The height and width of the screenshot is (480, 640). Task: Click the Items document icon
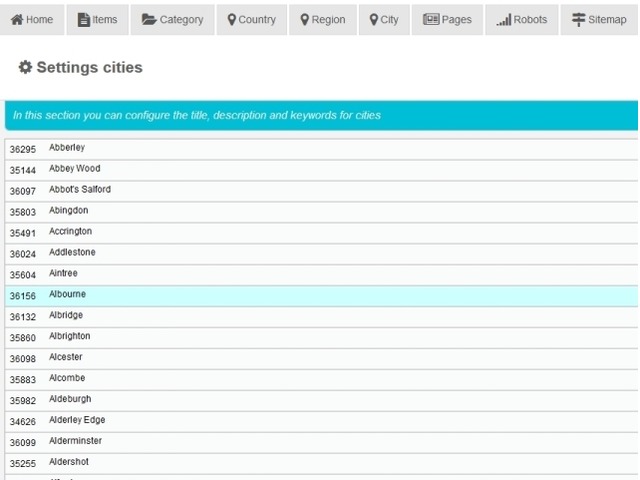84,20
